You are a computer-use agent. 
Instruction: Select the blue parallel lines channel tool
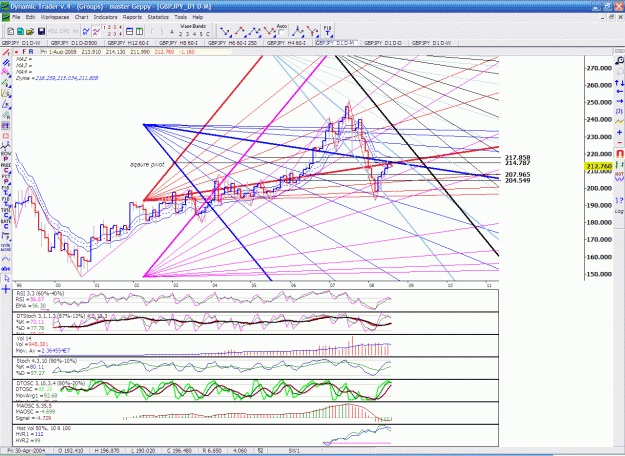[x=6, y=63]
